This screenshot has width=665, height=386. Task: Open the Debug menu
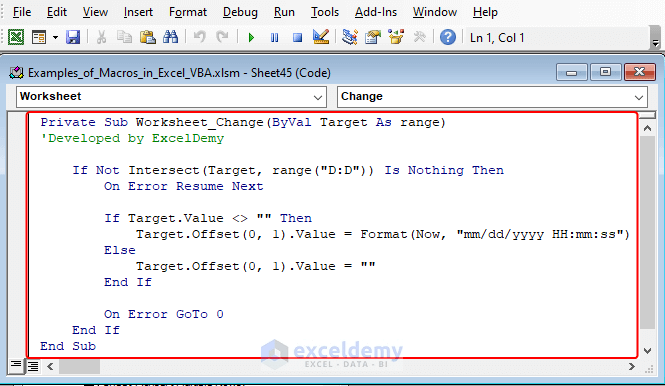tap(240, 12)
